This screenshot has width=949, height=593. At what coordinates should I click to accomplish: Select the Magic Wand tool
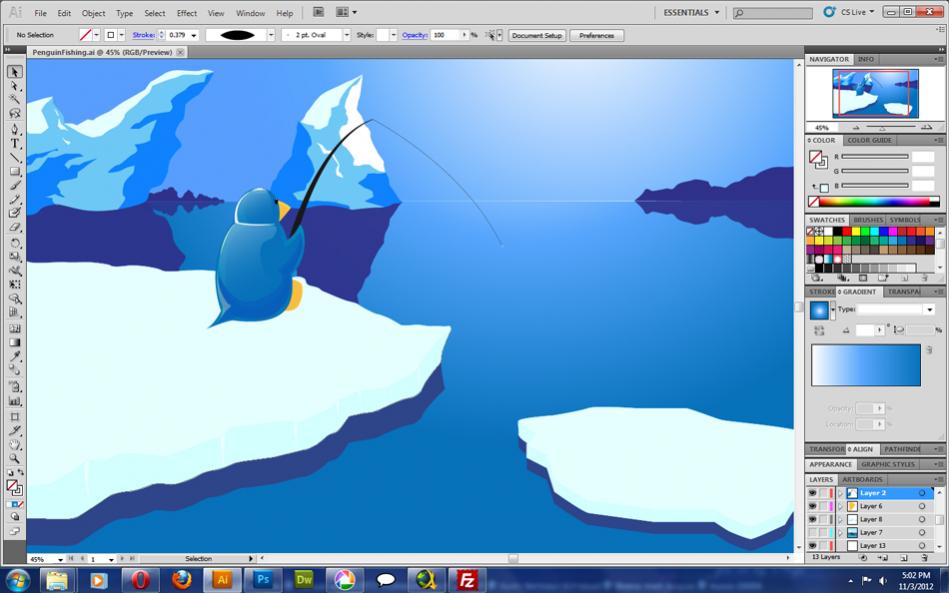pyautogui.click(x=15, y=99)
